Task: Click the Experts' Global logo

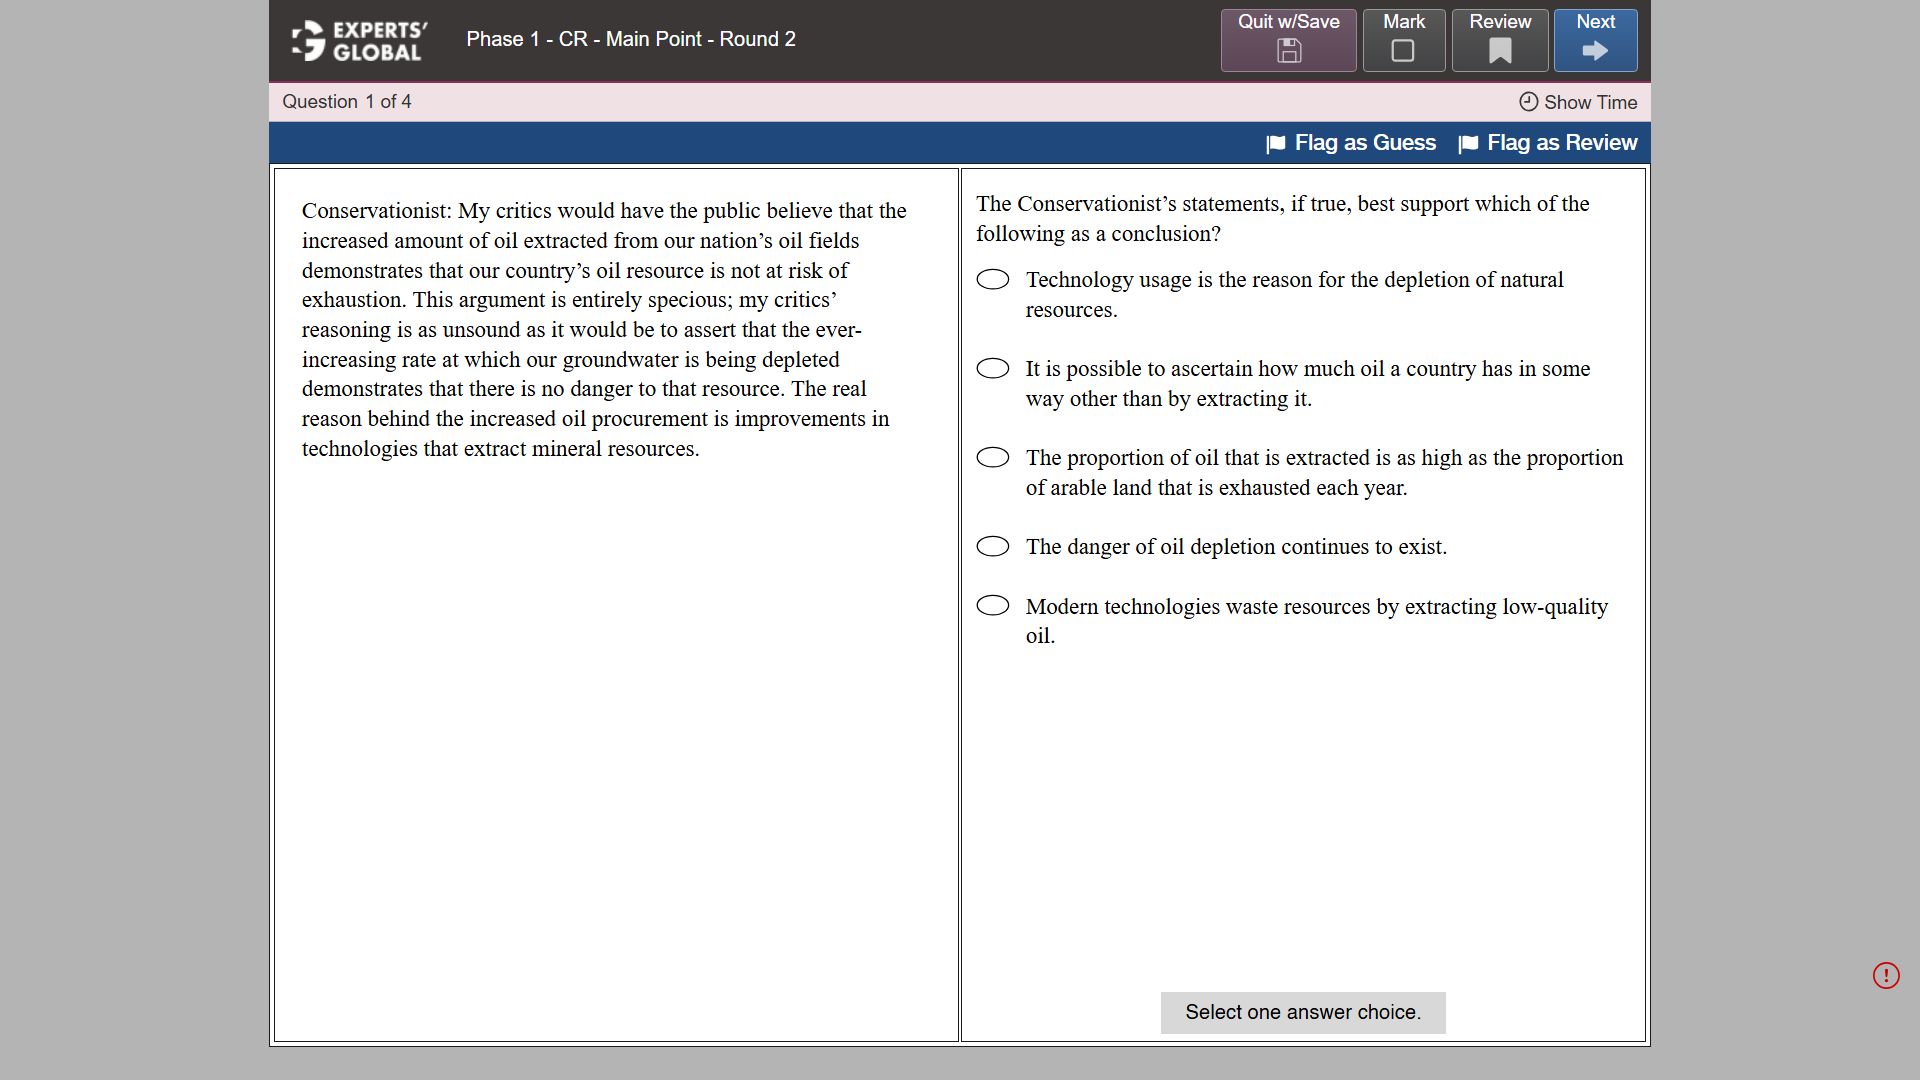Action: tap(355, 40)
